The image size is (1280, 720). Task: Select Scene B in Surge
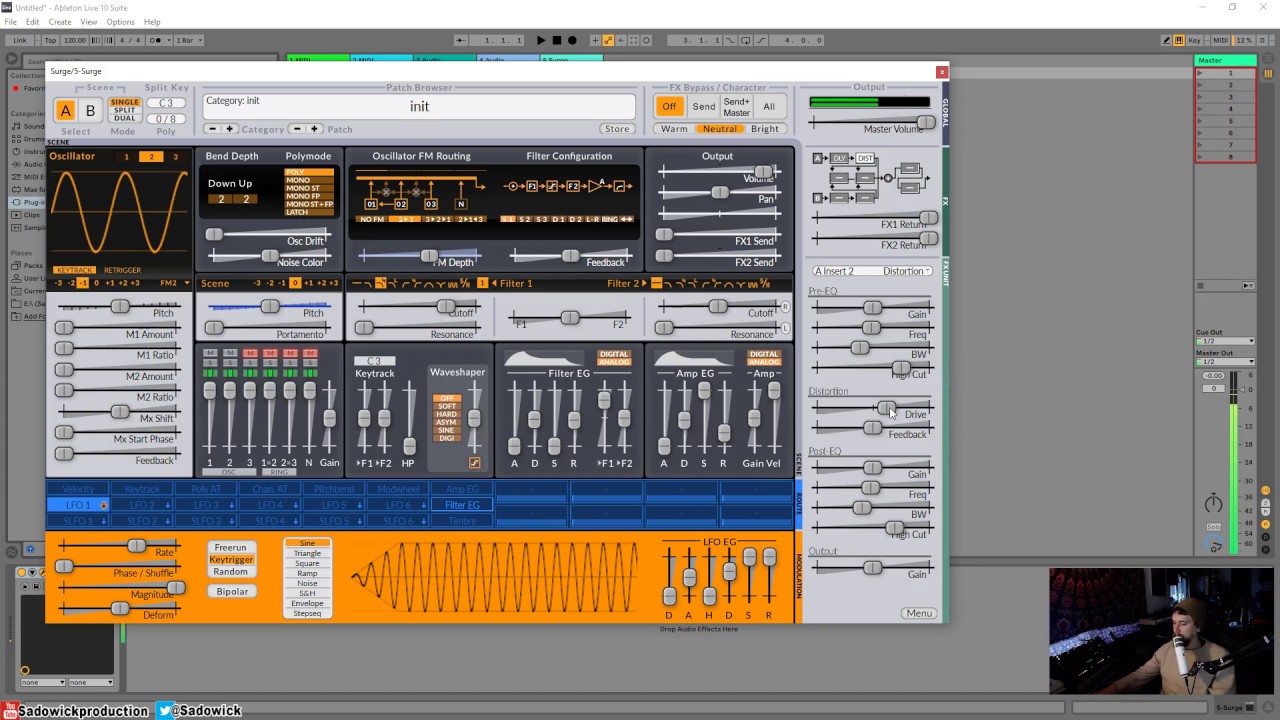pyautogui.click(x=89, y=111)
